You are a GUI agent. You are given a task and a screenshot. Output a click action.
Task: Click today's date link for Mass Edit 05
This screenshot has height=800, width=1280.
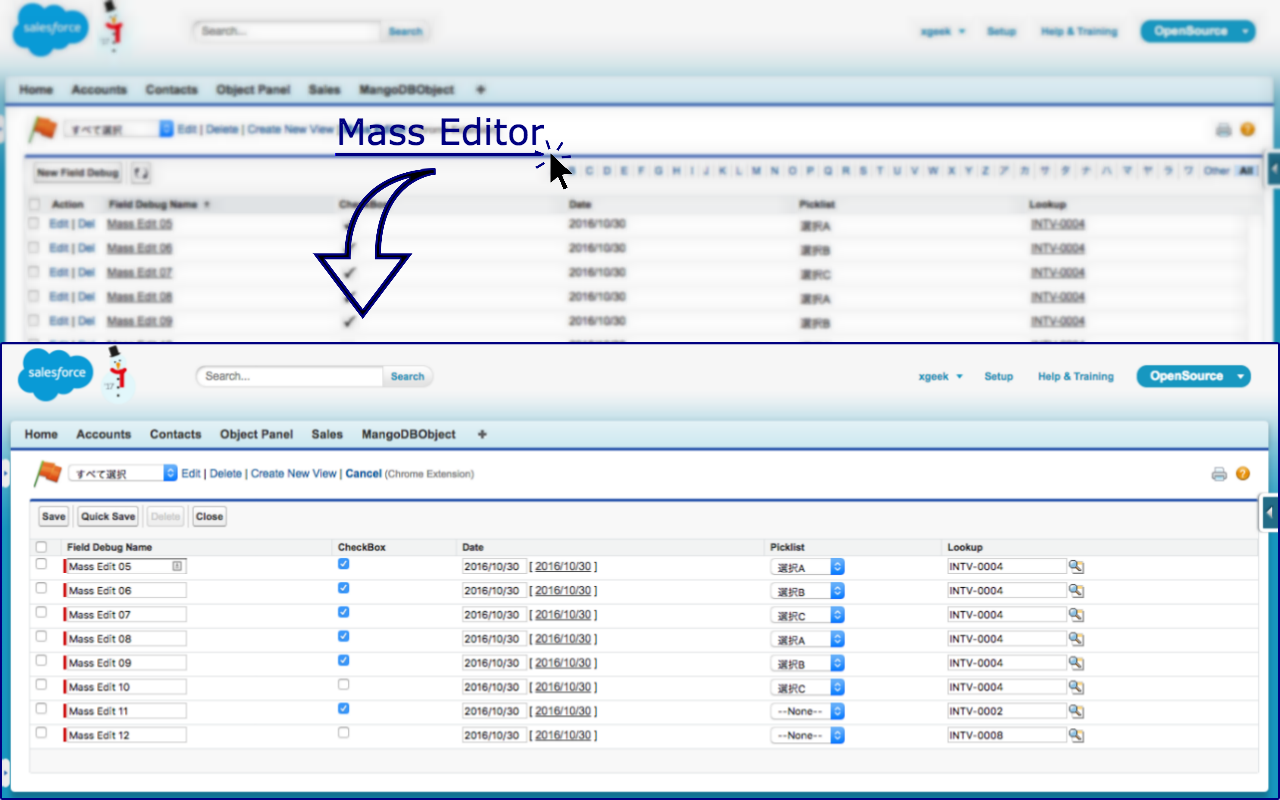pyautogui.click(x=563, y=567)
